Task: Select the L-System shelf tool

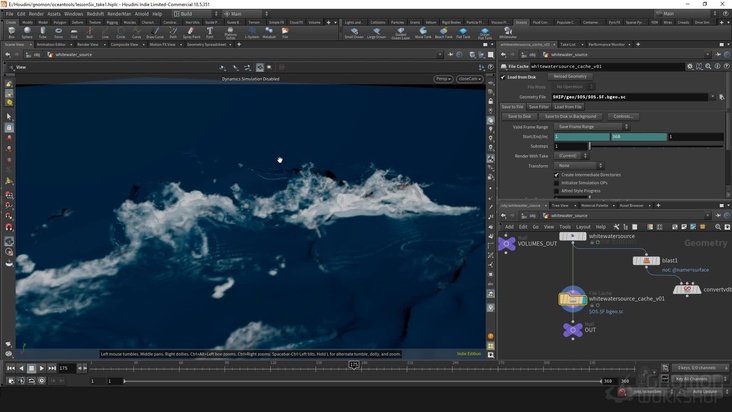Action: (252, 32)
